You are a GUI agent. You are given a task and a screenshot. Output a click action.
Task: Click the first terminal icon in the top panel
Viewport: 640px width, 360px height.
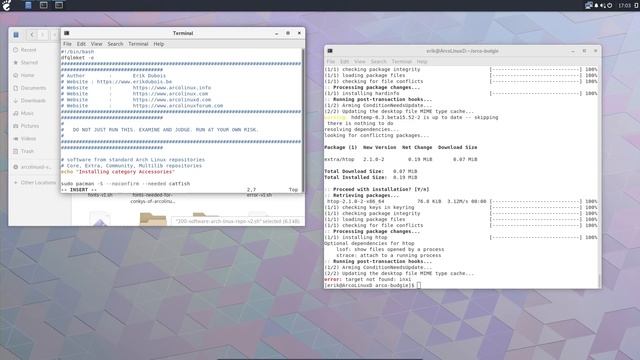pos(44,5)
